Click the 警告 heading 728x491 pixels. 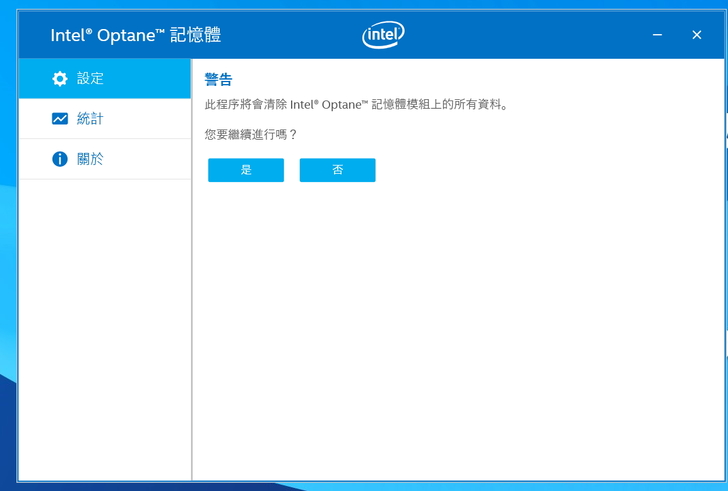coord(218,80)
